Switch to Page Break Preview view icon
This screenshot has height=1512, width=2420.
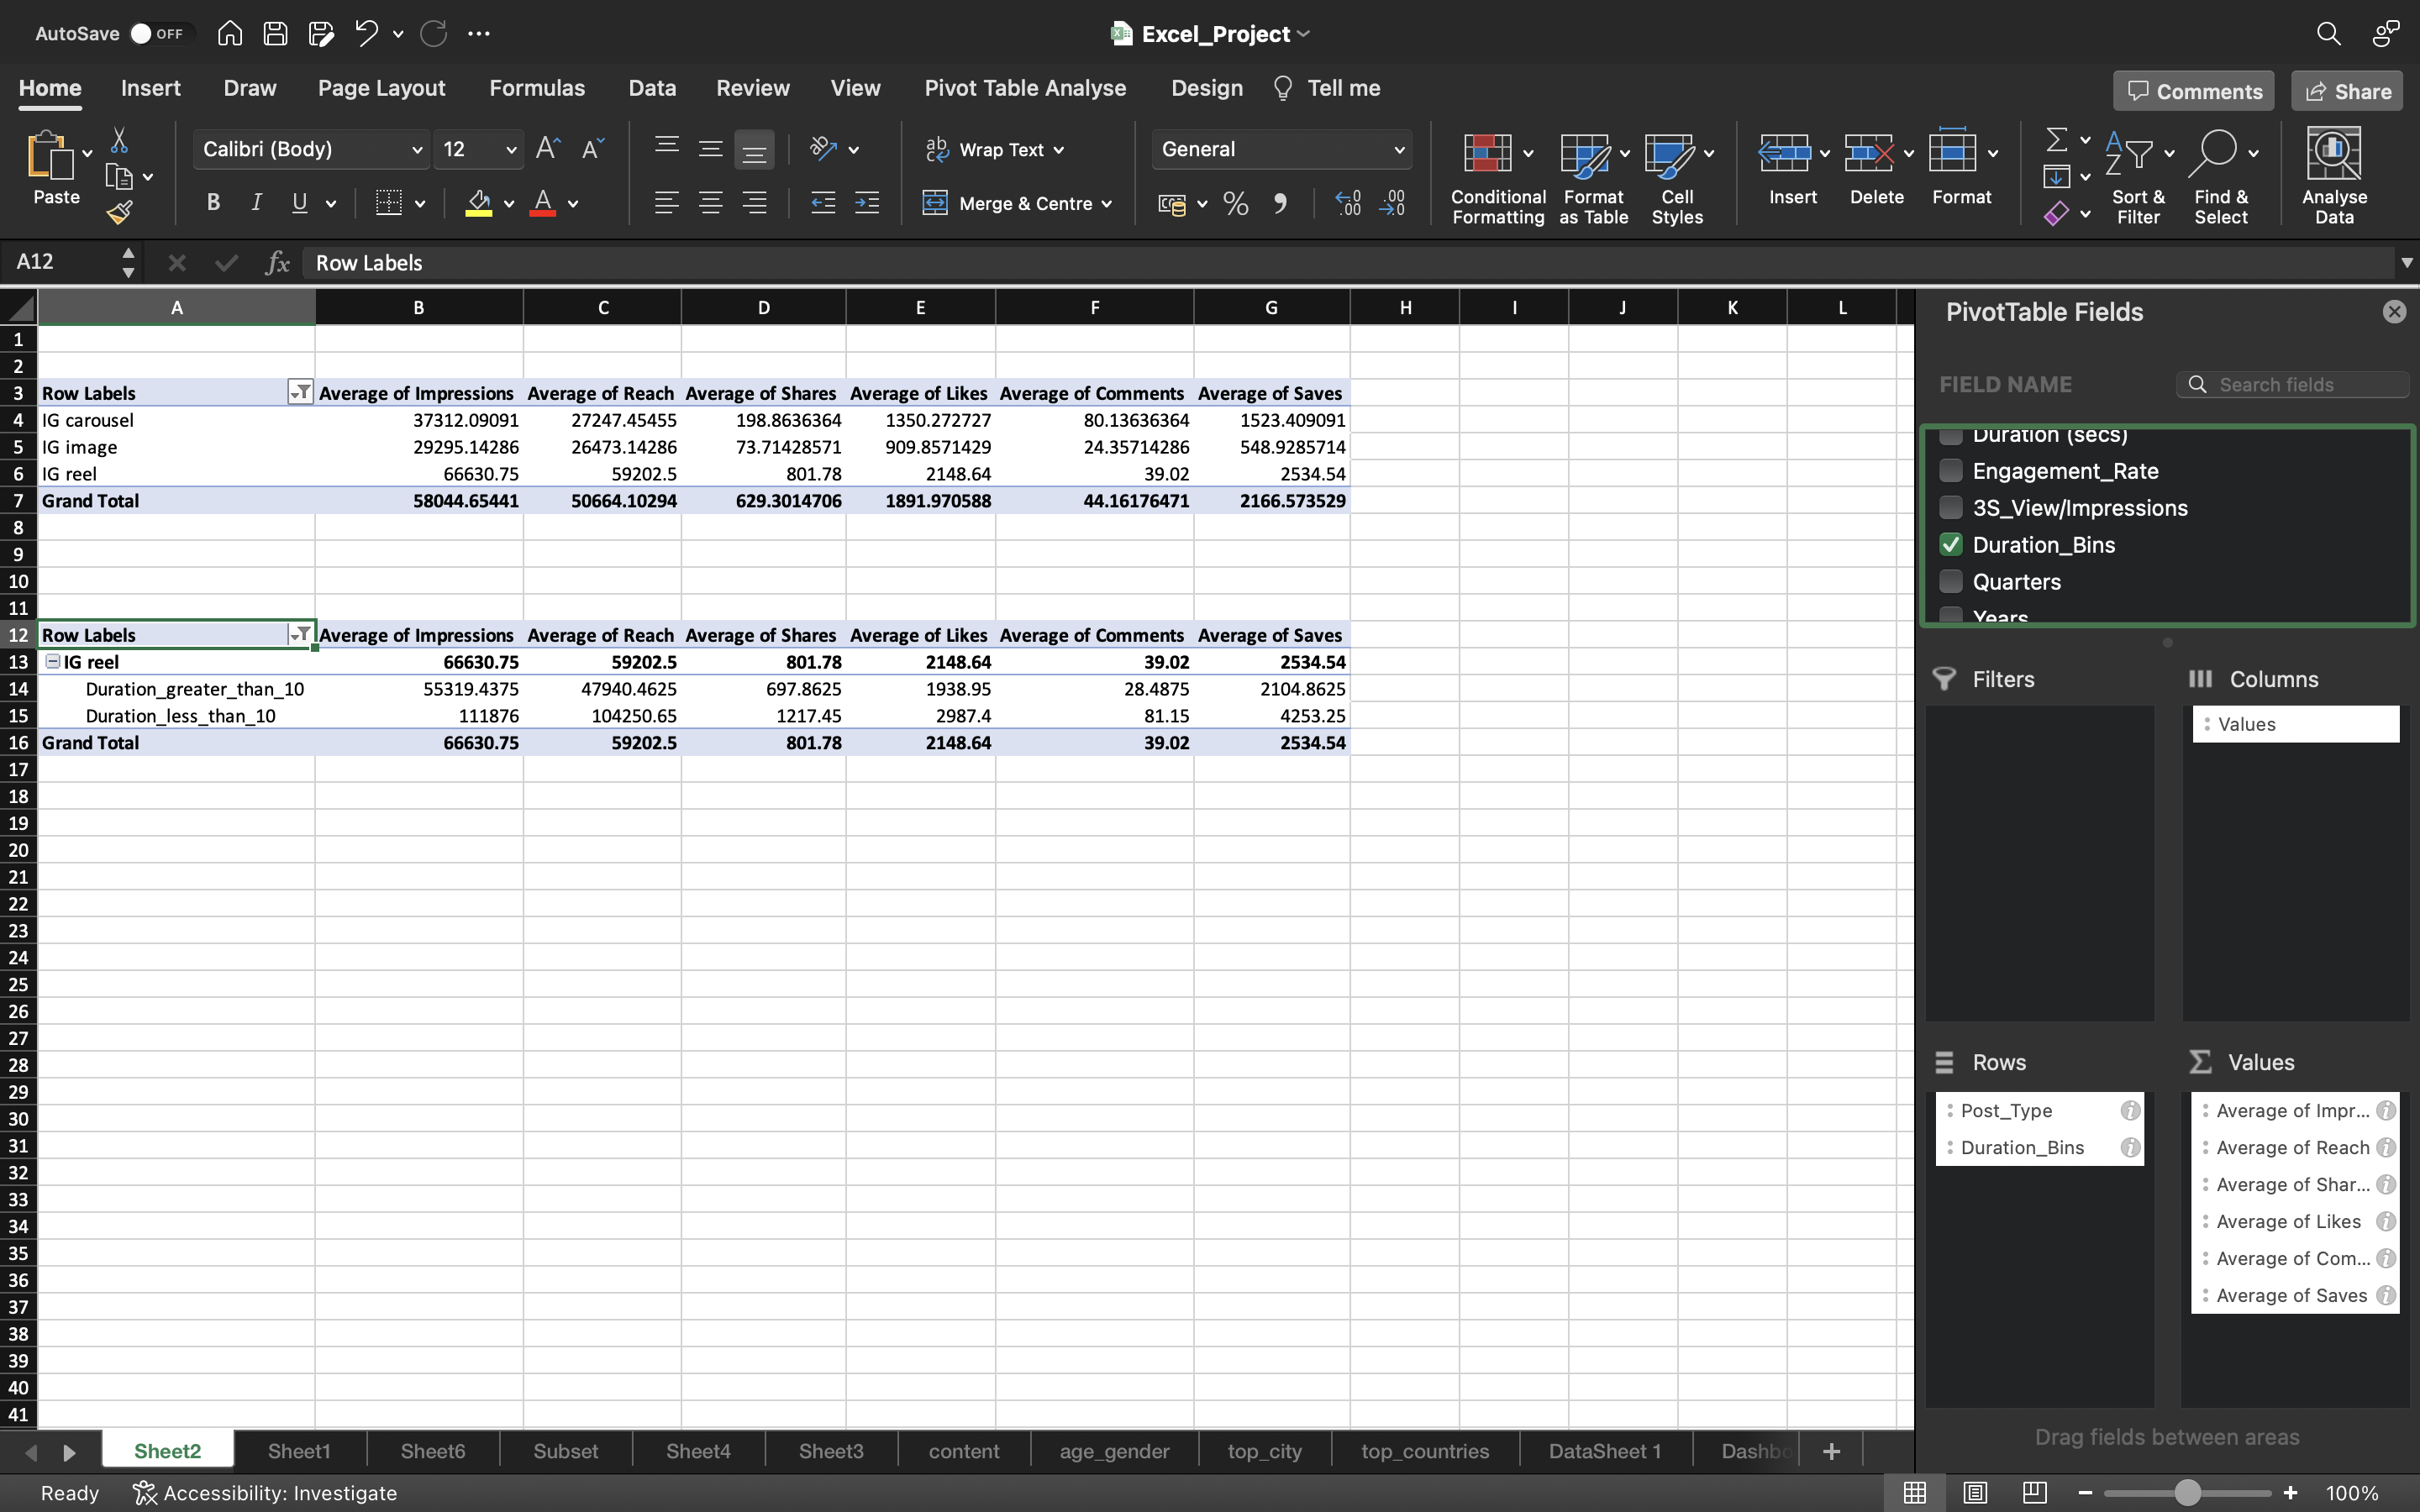click(2034, 1493)
